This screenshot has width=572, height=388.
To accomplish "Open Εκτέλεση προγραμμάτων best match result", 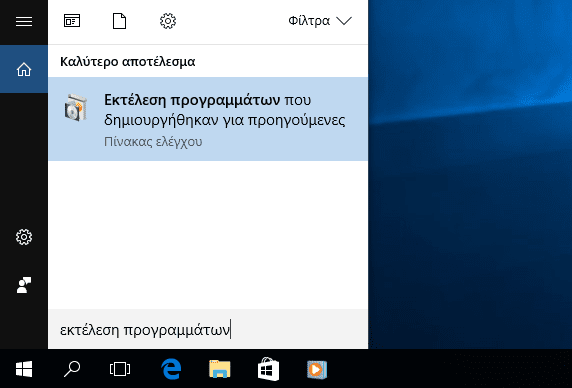I will click(208, 119).
